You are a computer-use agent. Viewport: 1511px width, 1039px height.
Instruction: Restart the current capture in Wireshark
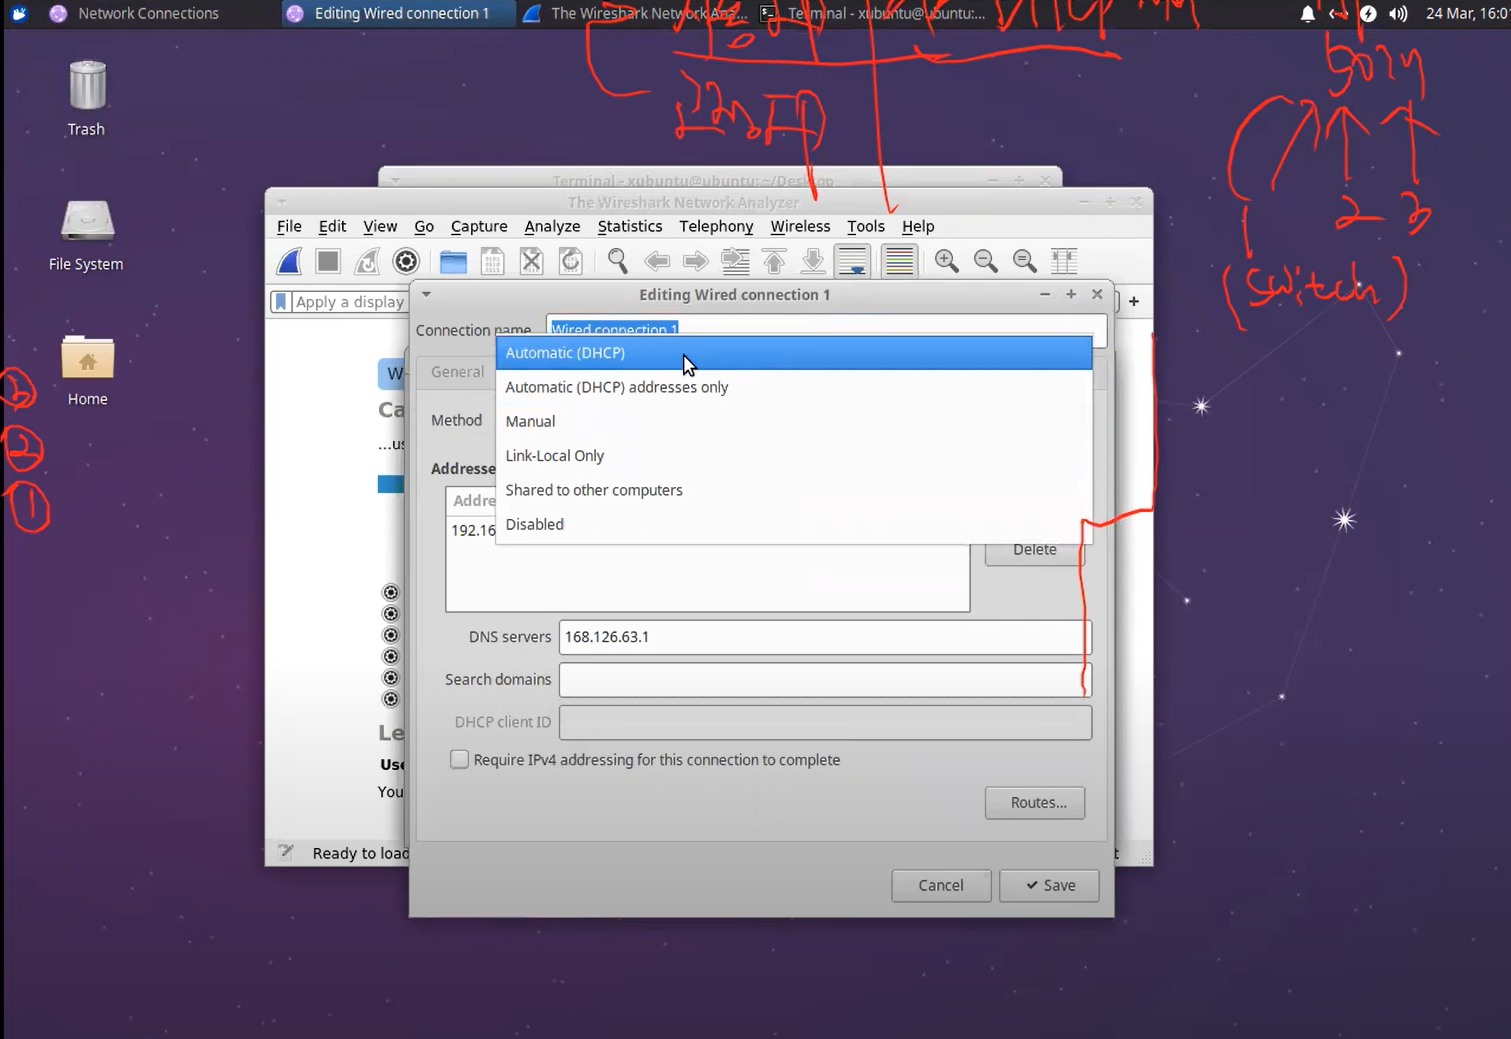pyautogui.click(x=367, y=261)
